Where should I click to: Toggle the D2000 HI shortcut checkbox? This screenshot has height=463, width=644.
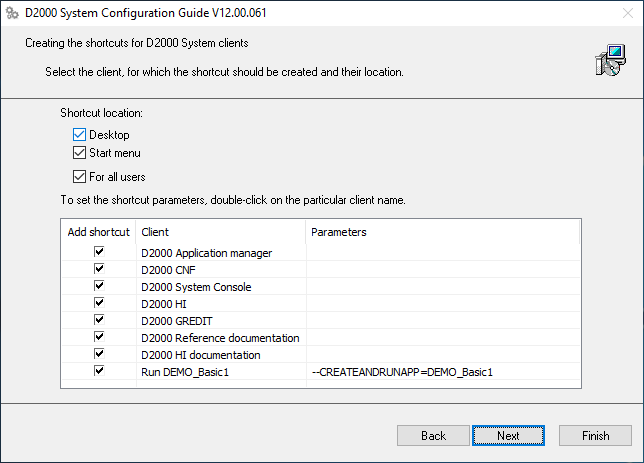[x=99, y=304]
